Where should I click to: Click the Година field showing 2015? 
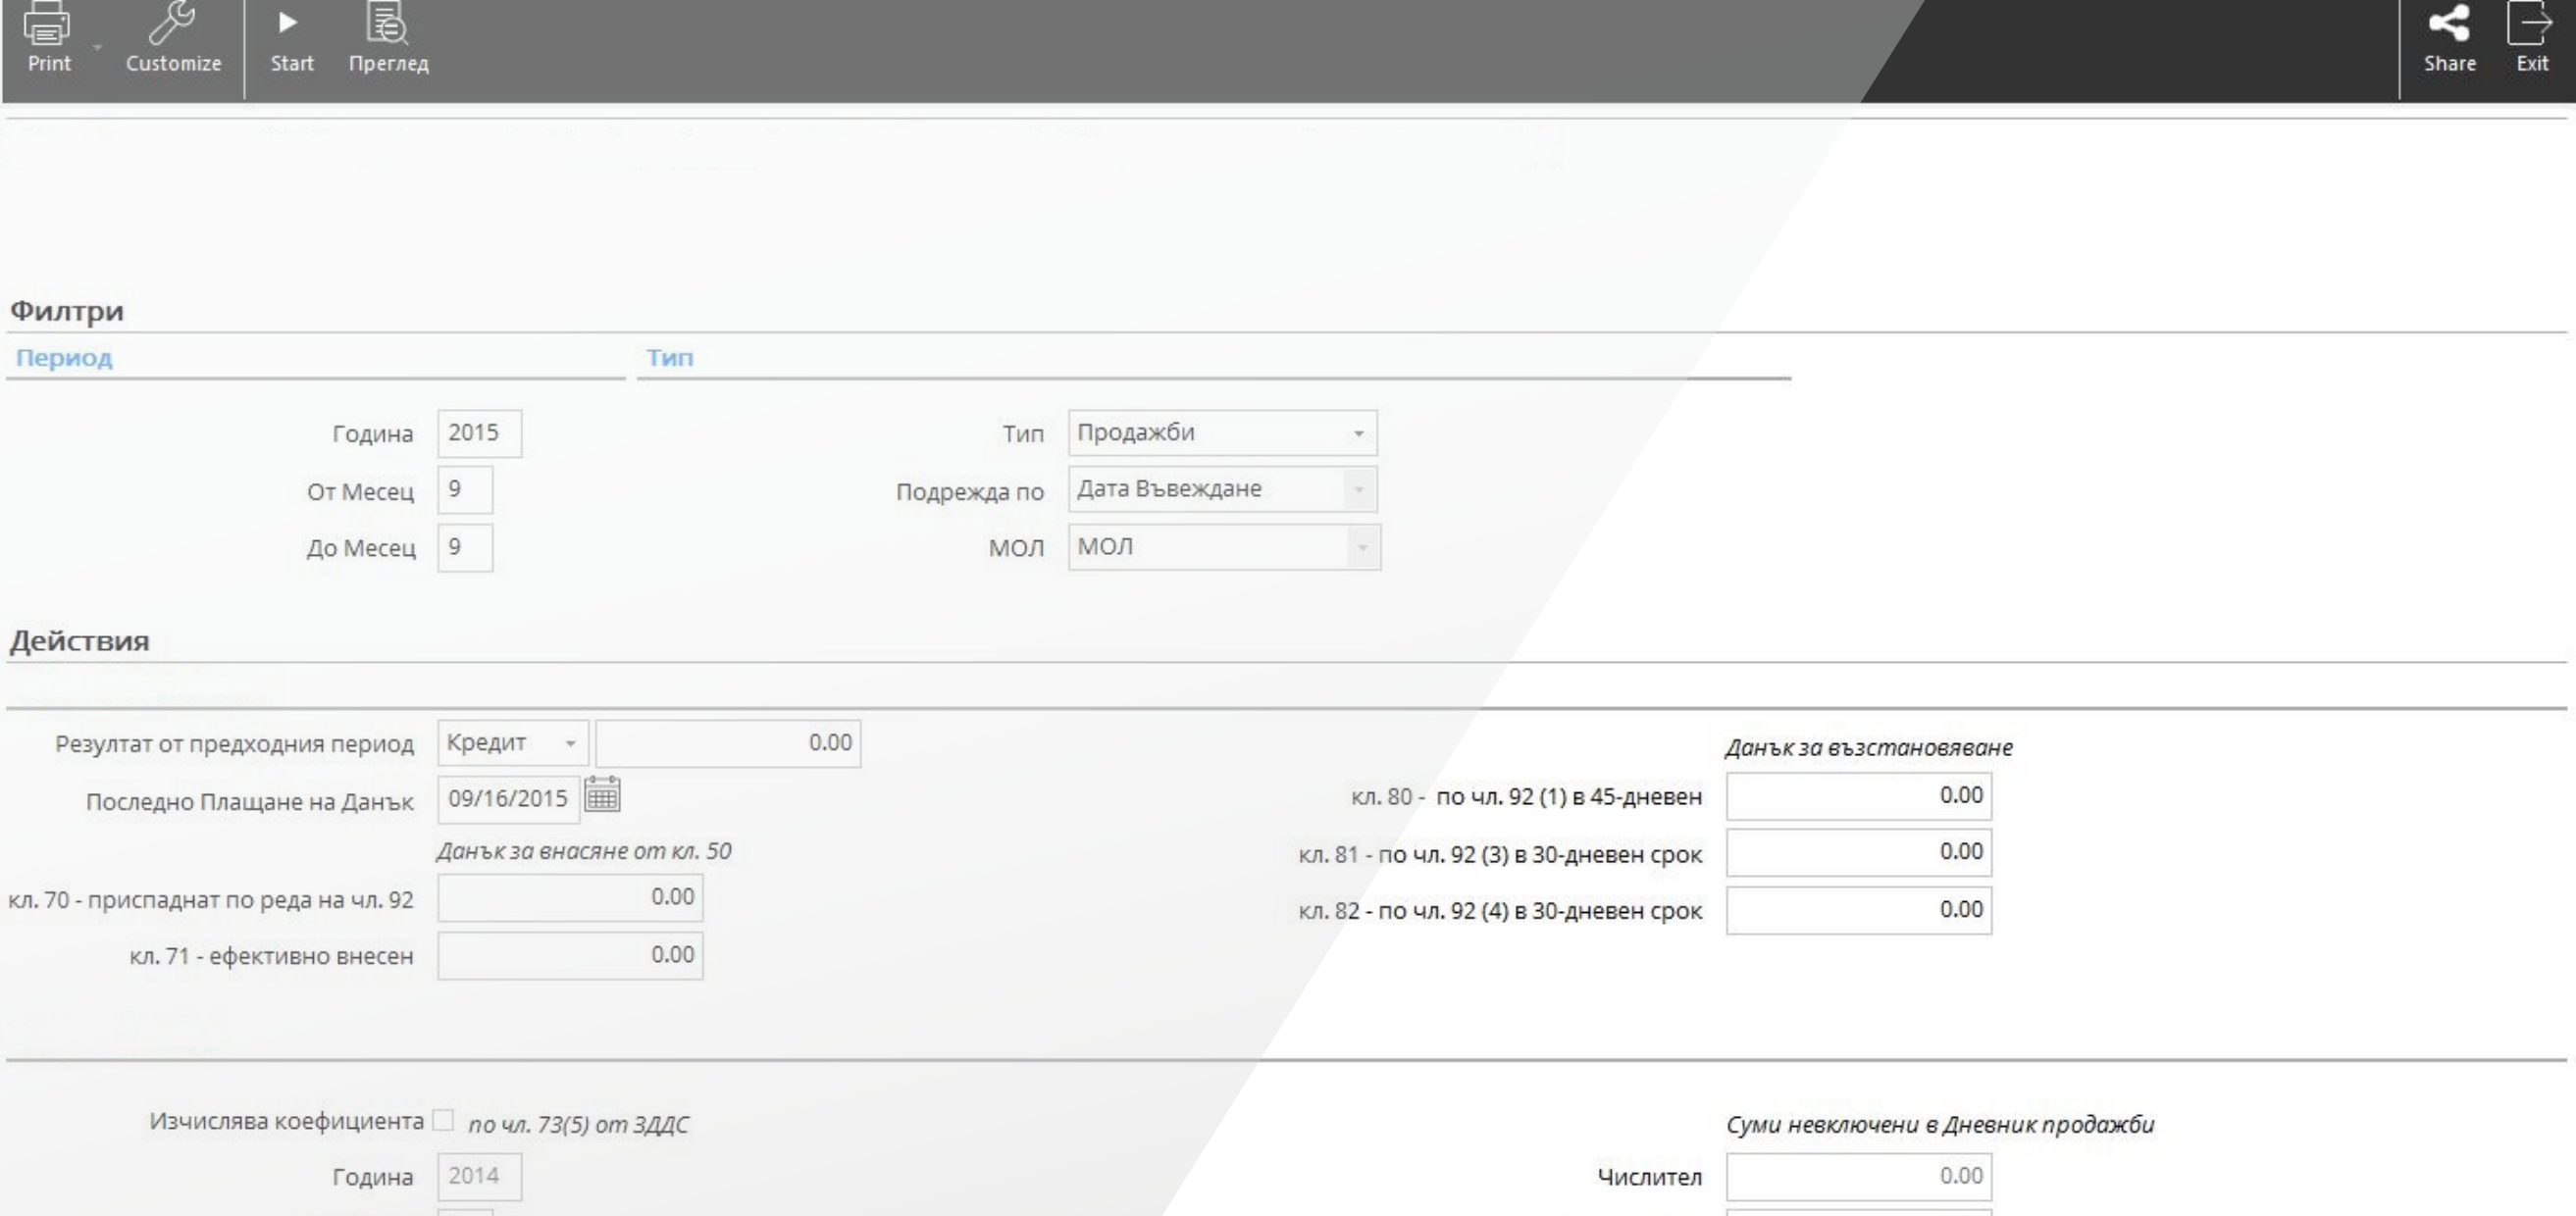click(x=478, y=434)
